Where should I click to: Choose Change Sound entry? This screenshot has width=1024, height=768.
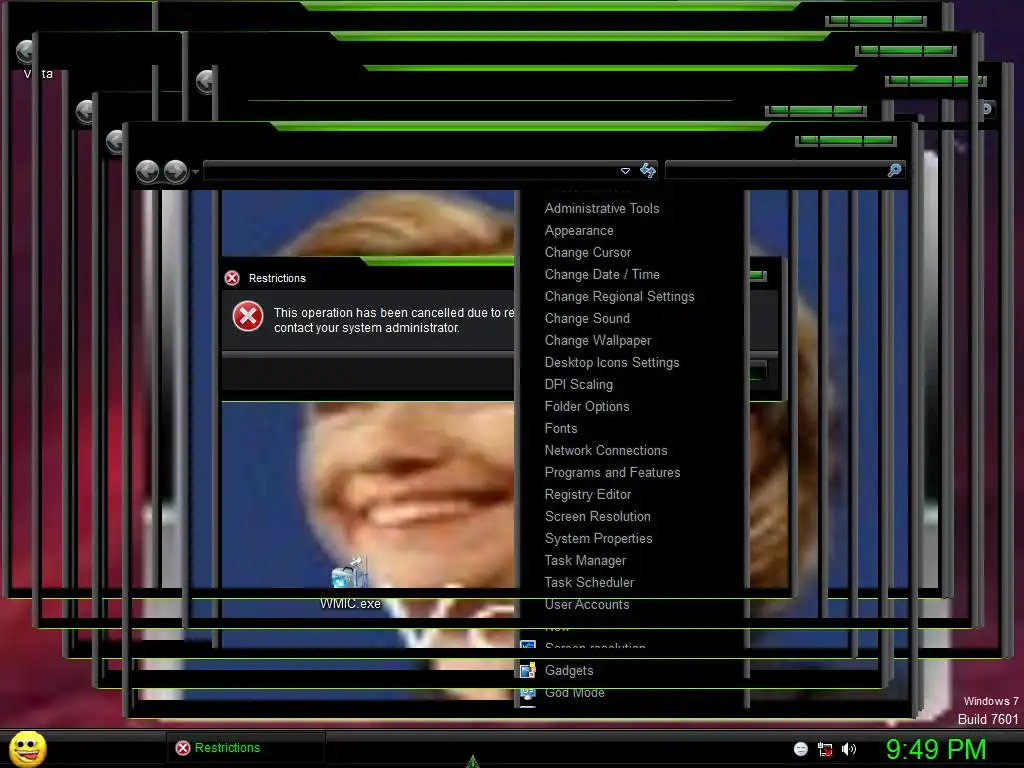587,318
